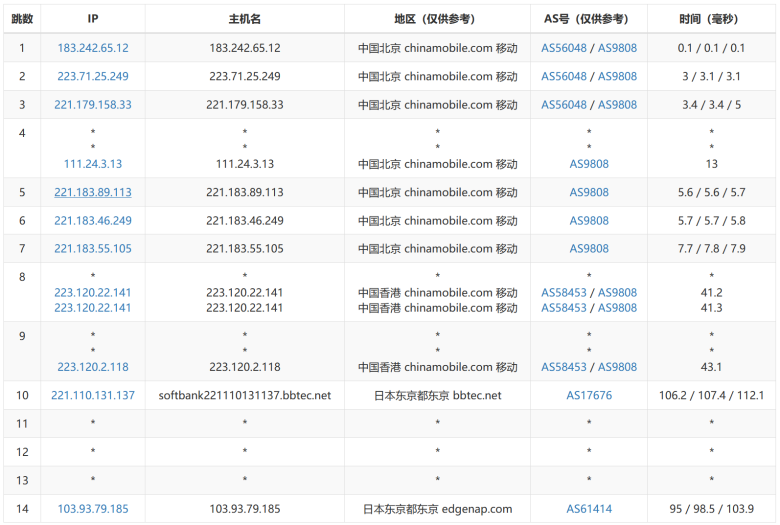Open IP link 221.183.55.105
Image resolution: width=780 pixels, height=525 pixels.
click(93, 248)
